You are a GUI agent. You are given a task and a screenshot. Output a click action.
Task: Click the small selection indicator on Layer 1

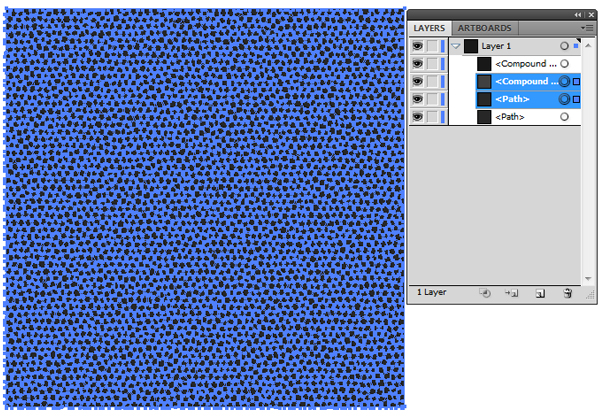click(x=576, y=46)
